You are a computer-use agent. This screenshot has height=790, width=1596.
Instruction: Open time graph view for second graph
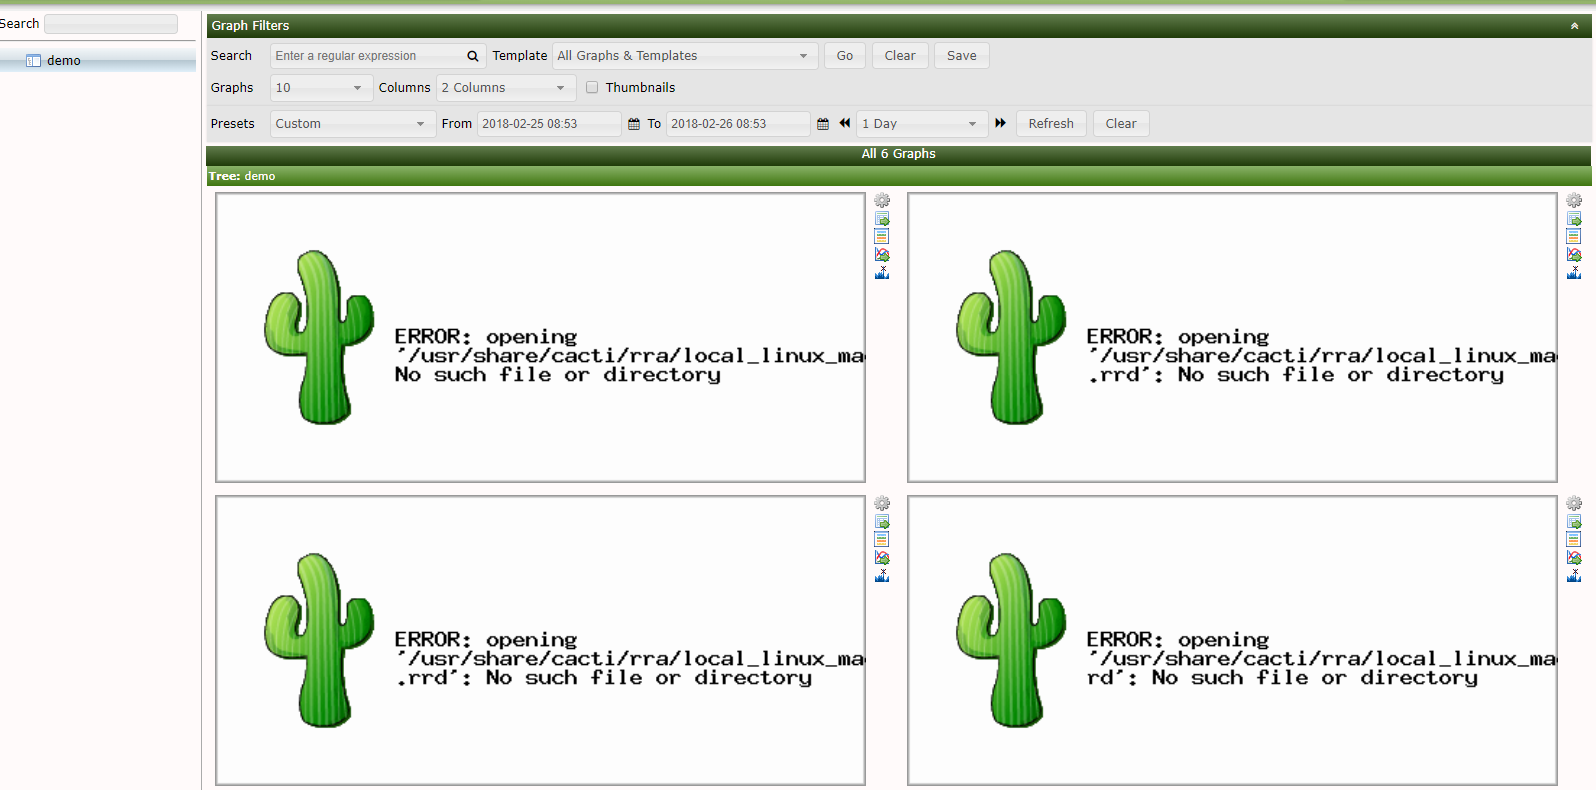(1574, 237)
